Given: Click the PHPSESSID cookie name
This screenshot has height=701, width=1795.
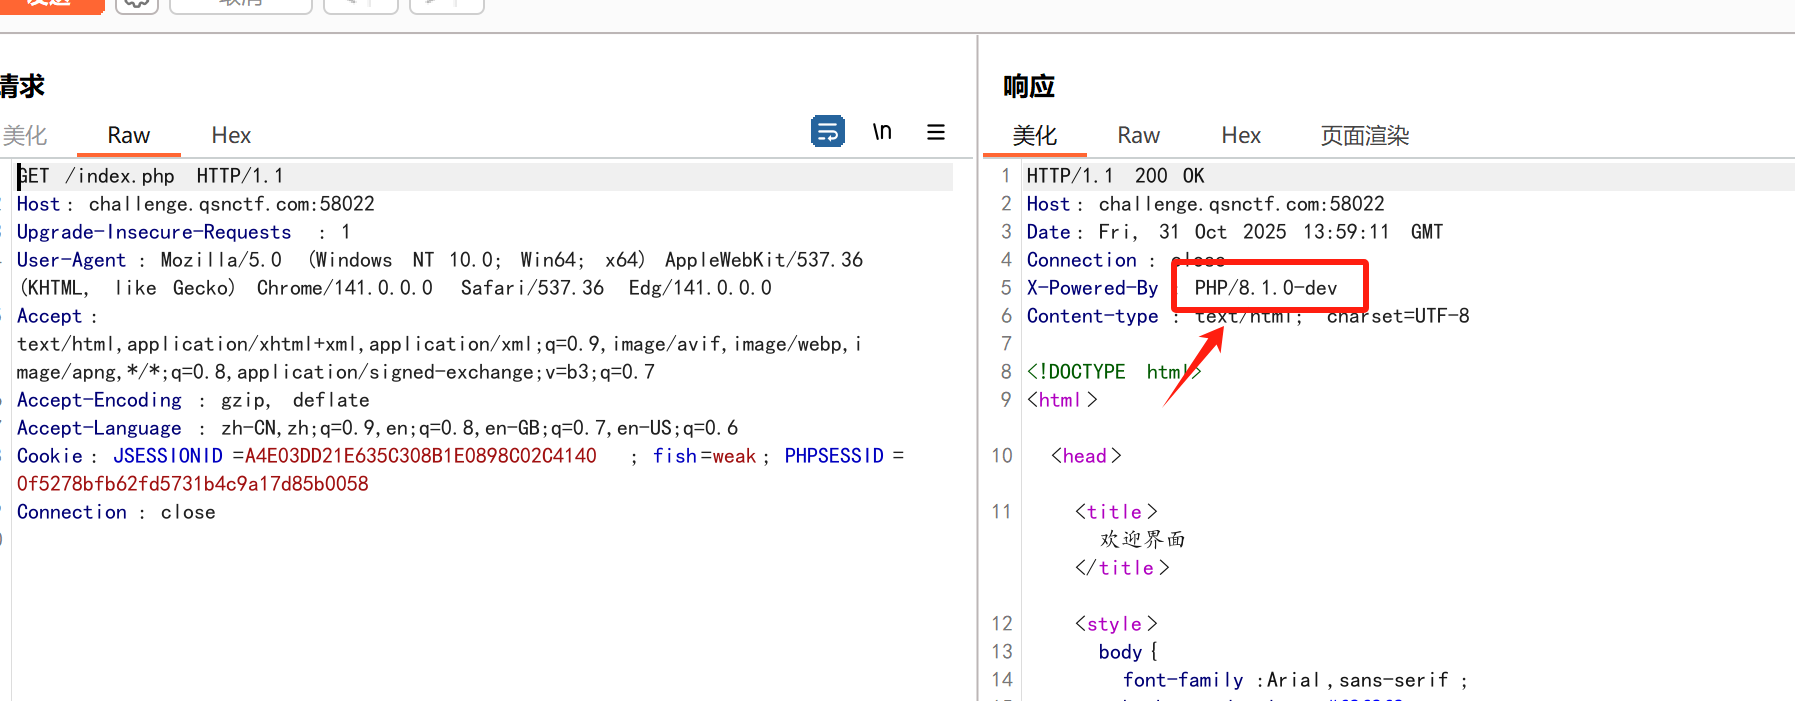Looking at the screenshot, I should pos(834,456).
